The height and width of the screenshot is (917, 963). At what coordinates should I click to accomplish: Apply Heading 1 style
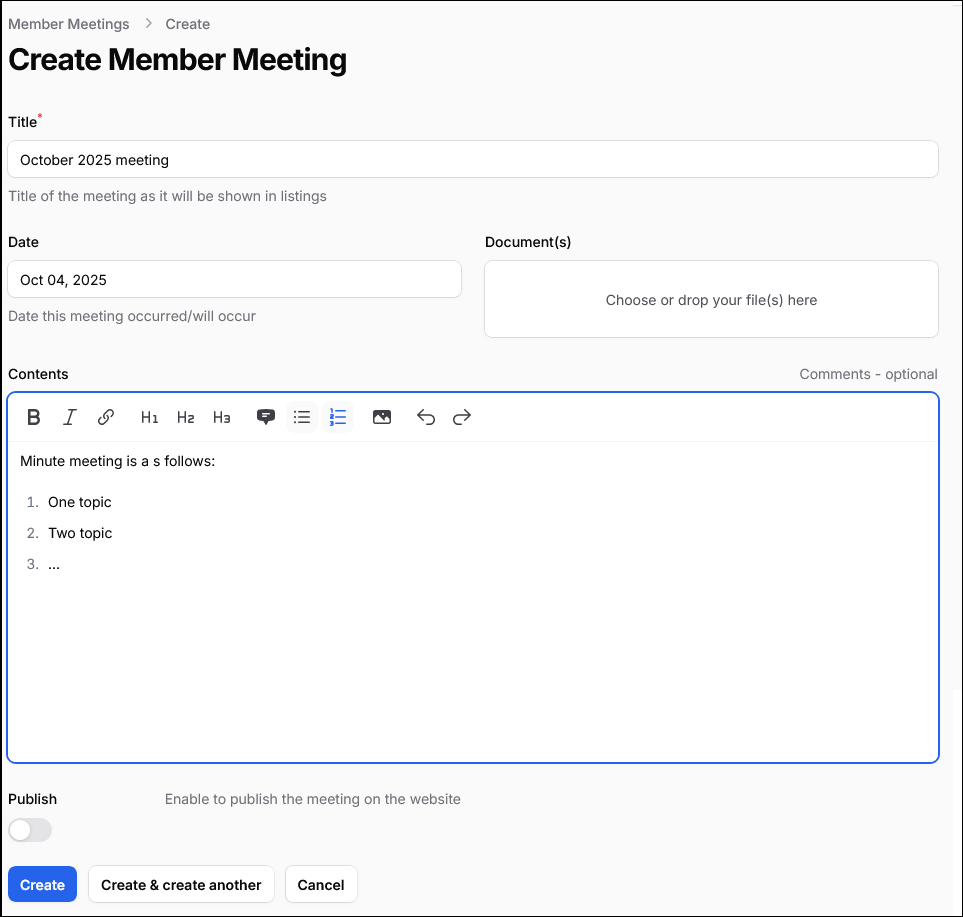149,417
